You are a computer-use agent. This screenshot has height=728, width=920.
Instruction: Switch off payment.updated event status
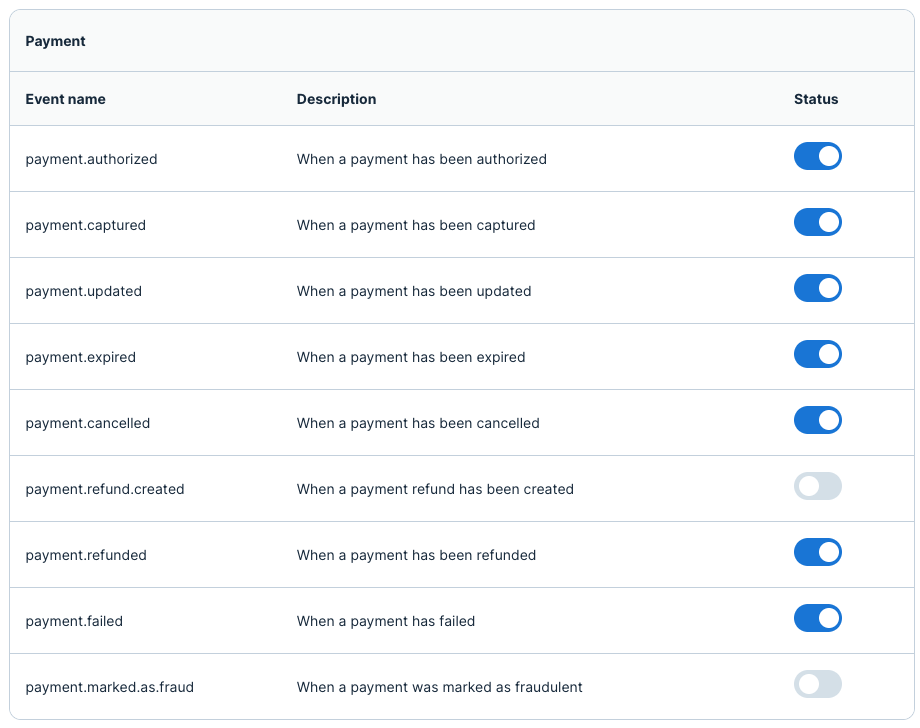(817, 289)
